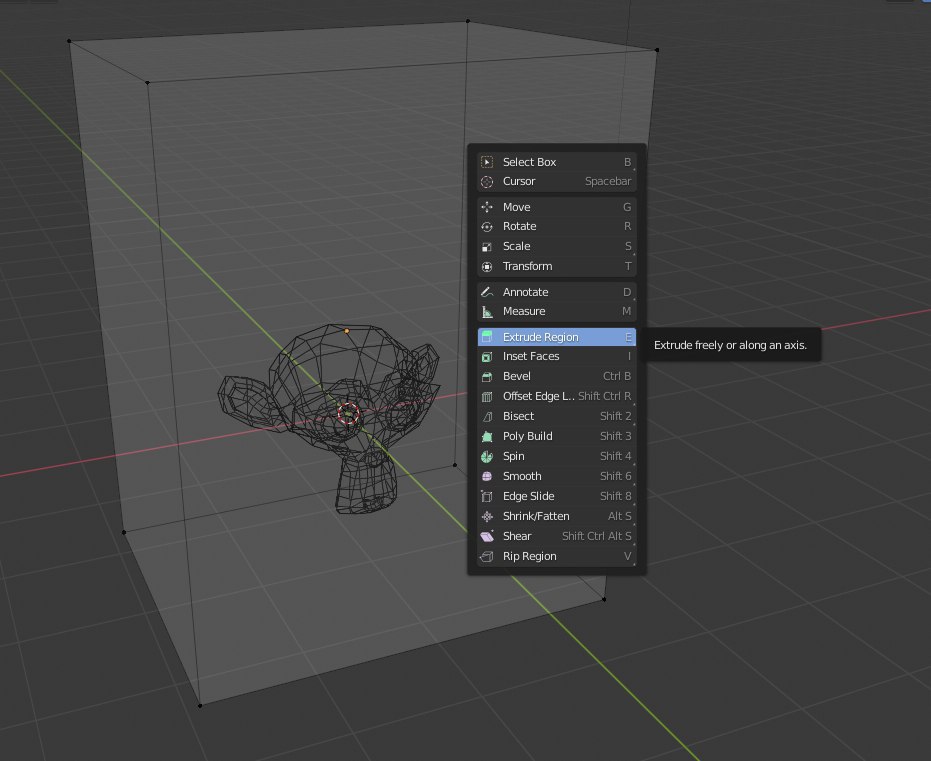Click the Spin tool icon
Viewport: 931px width, 761px height.
tap(487, 456)
